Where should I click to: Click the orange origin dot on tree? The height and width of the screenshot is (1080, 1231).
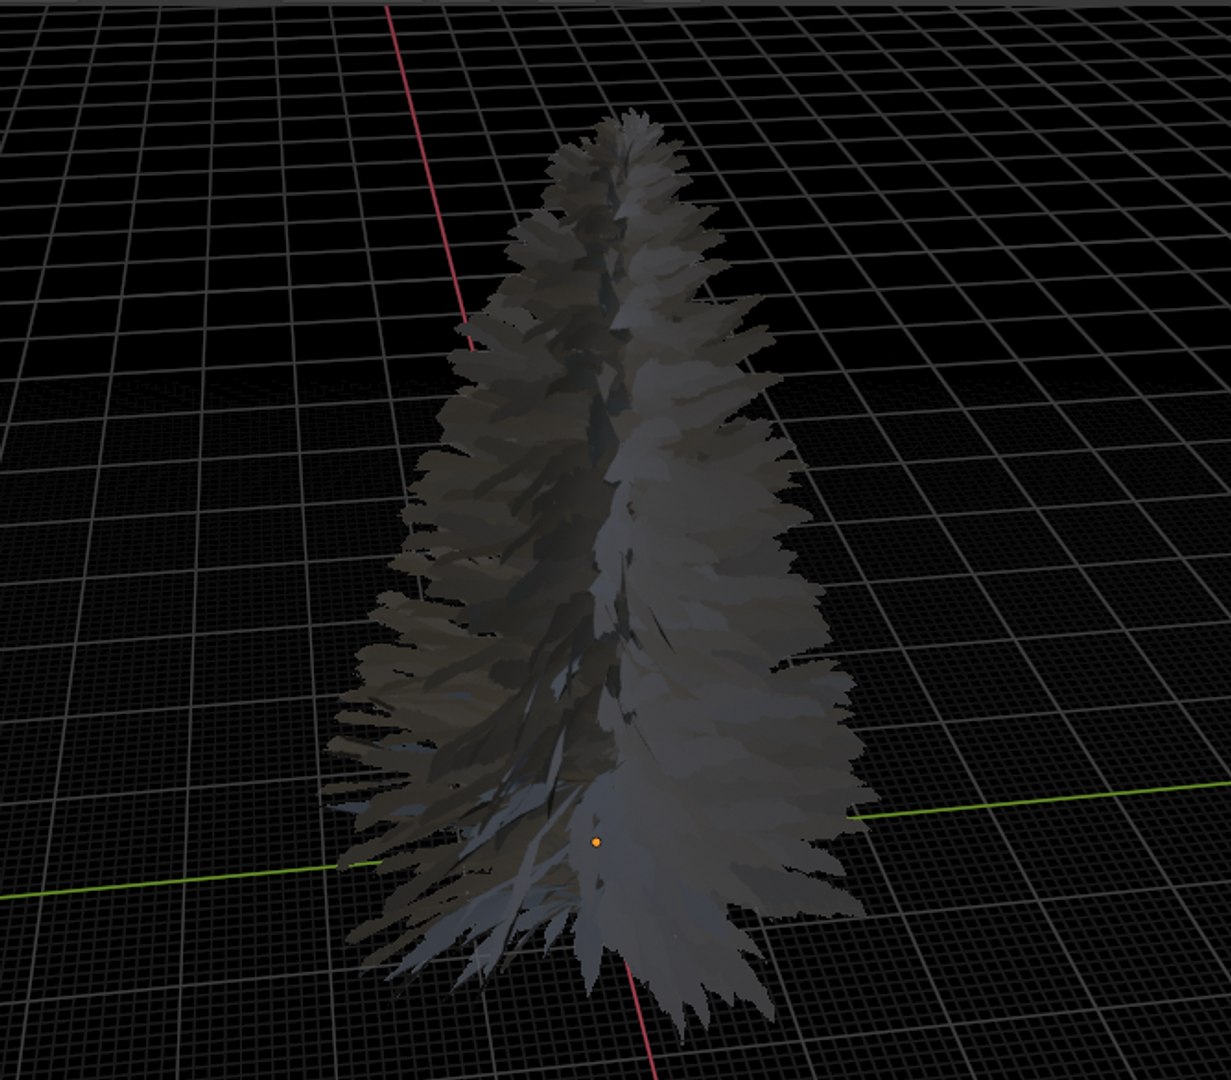[x=596, y=843]
